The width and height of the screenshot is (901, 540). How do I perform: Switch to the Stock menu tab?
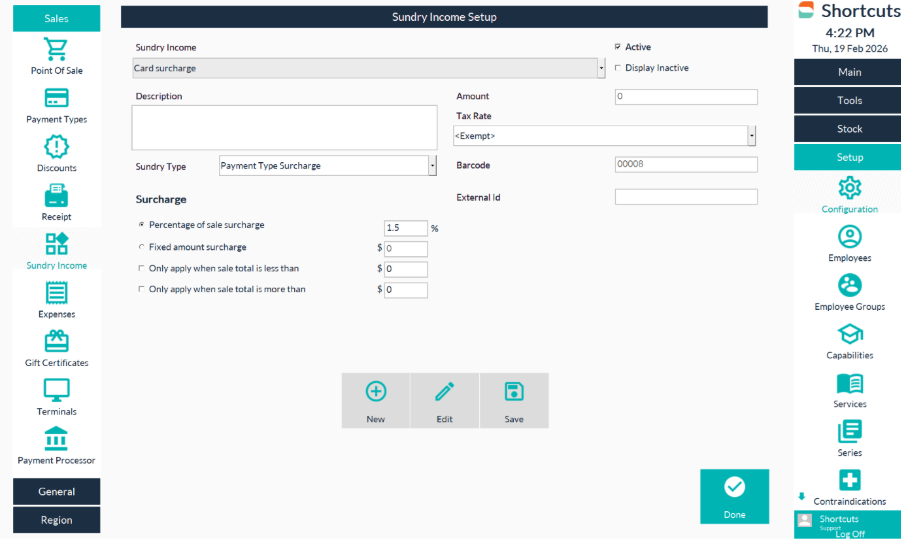click(849, 129)
